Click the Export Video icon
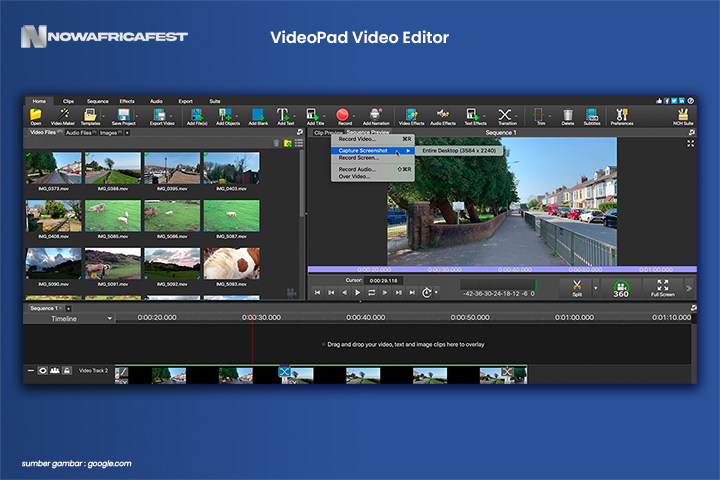This screenshot has height=480, width=720. point(160,116)
